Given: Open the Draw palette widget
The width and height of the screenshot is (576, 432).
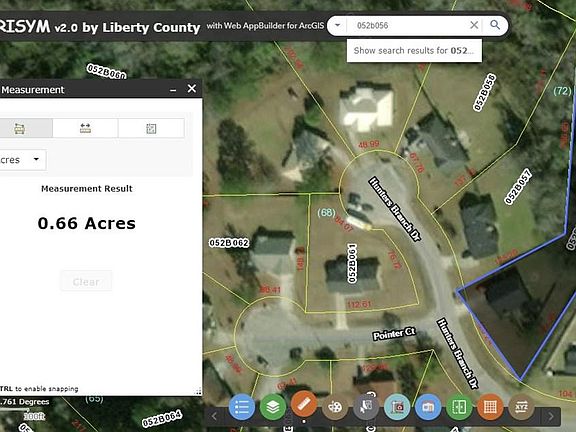Looking at the screenshot, I should point(335,407).
